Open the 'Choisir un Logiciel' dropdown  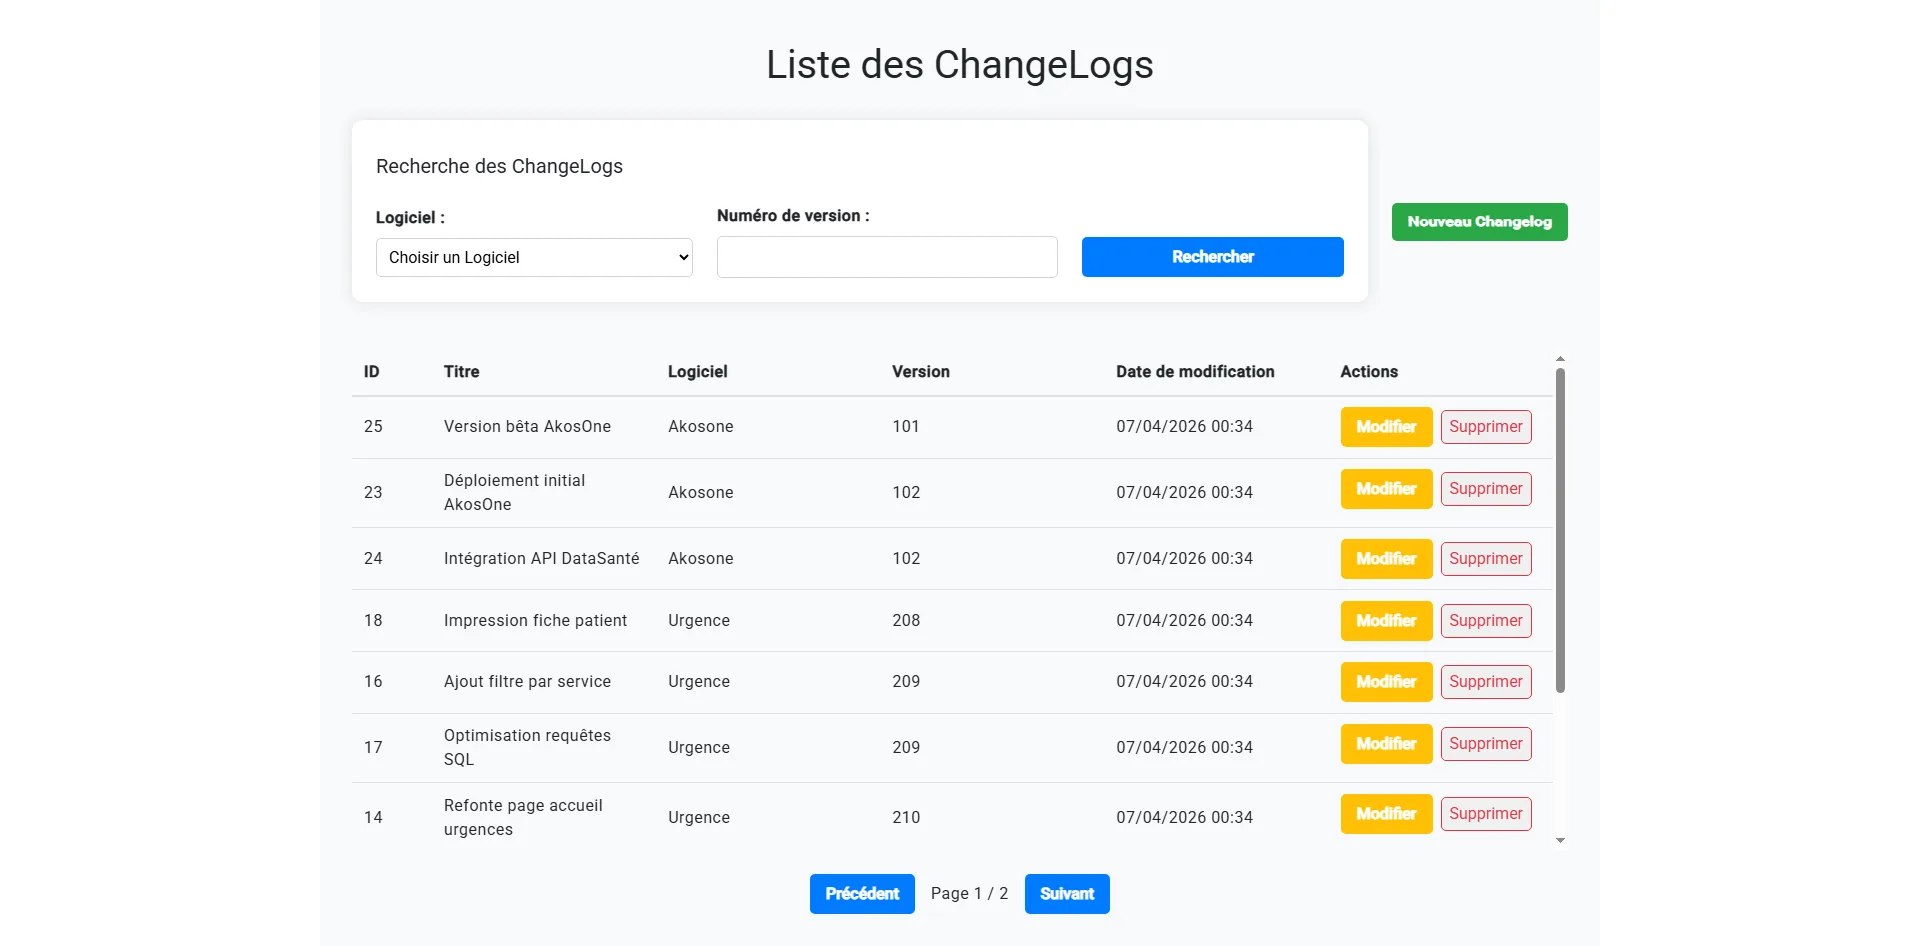[x=533, y=257]
